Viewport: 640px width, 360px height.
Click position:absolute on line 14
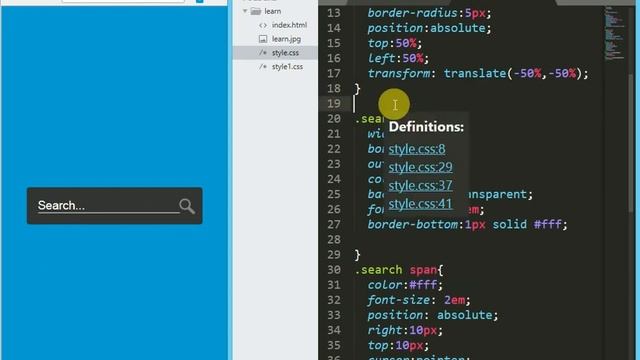coord(429,28)
